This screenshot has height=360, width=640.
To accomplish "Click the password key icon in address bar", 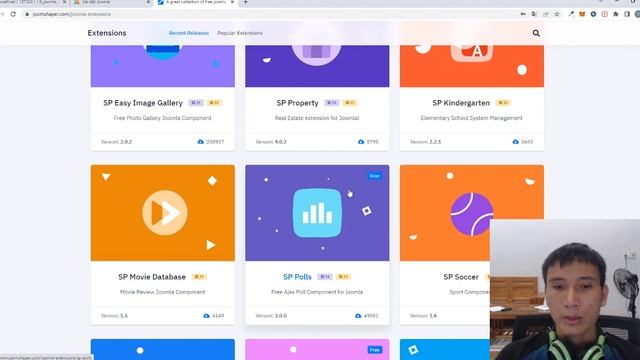I will (523, 14).
